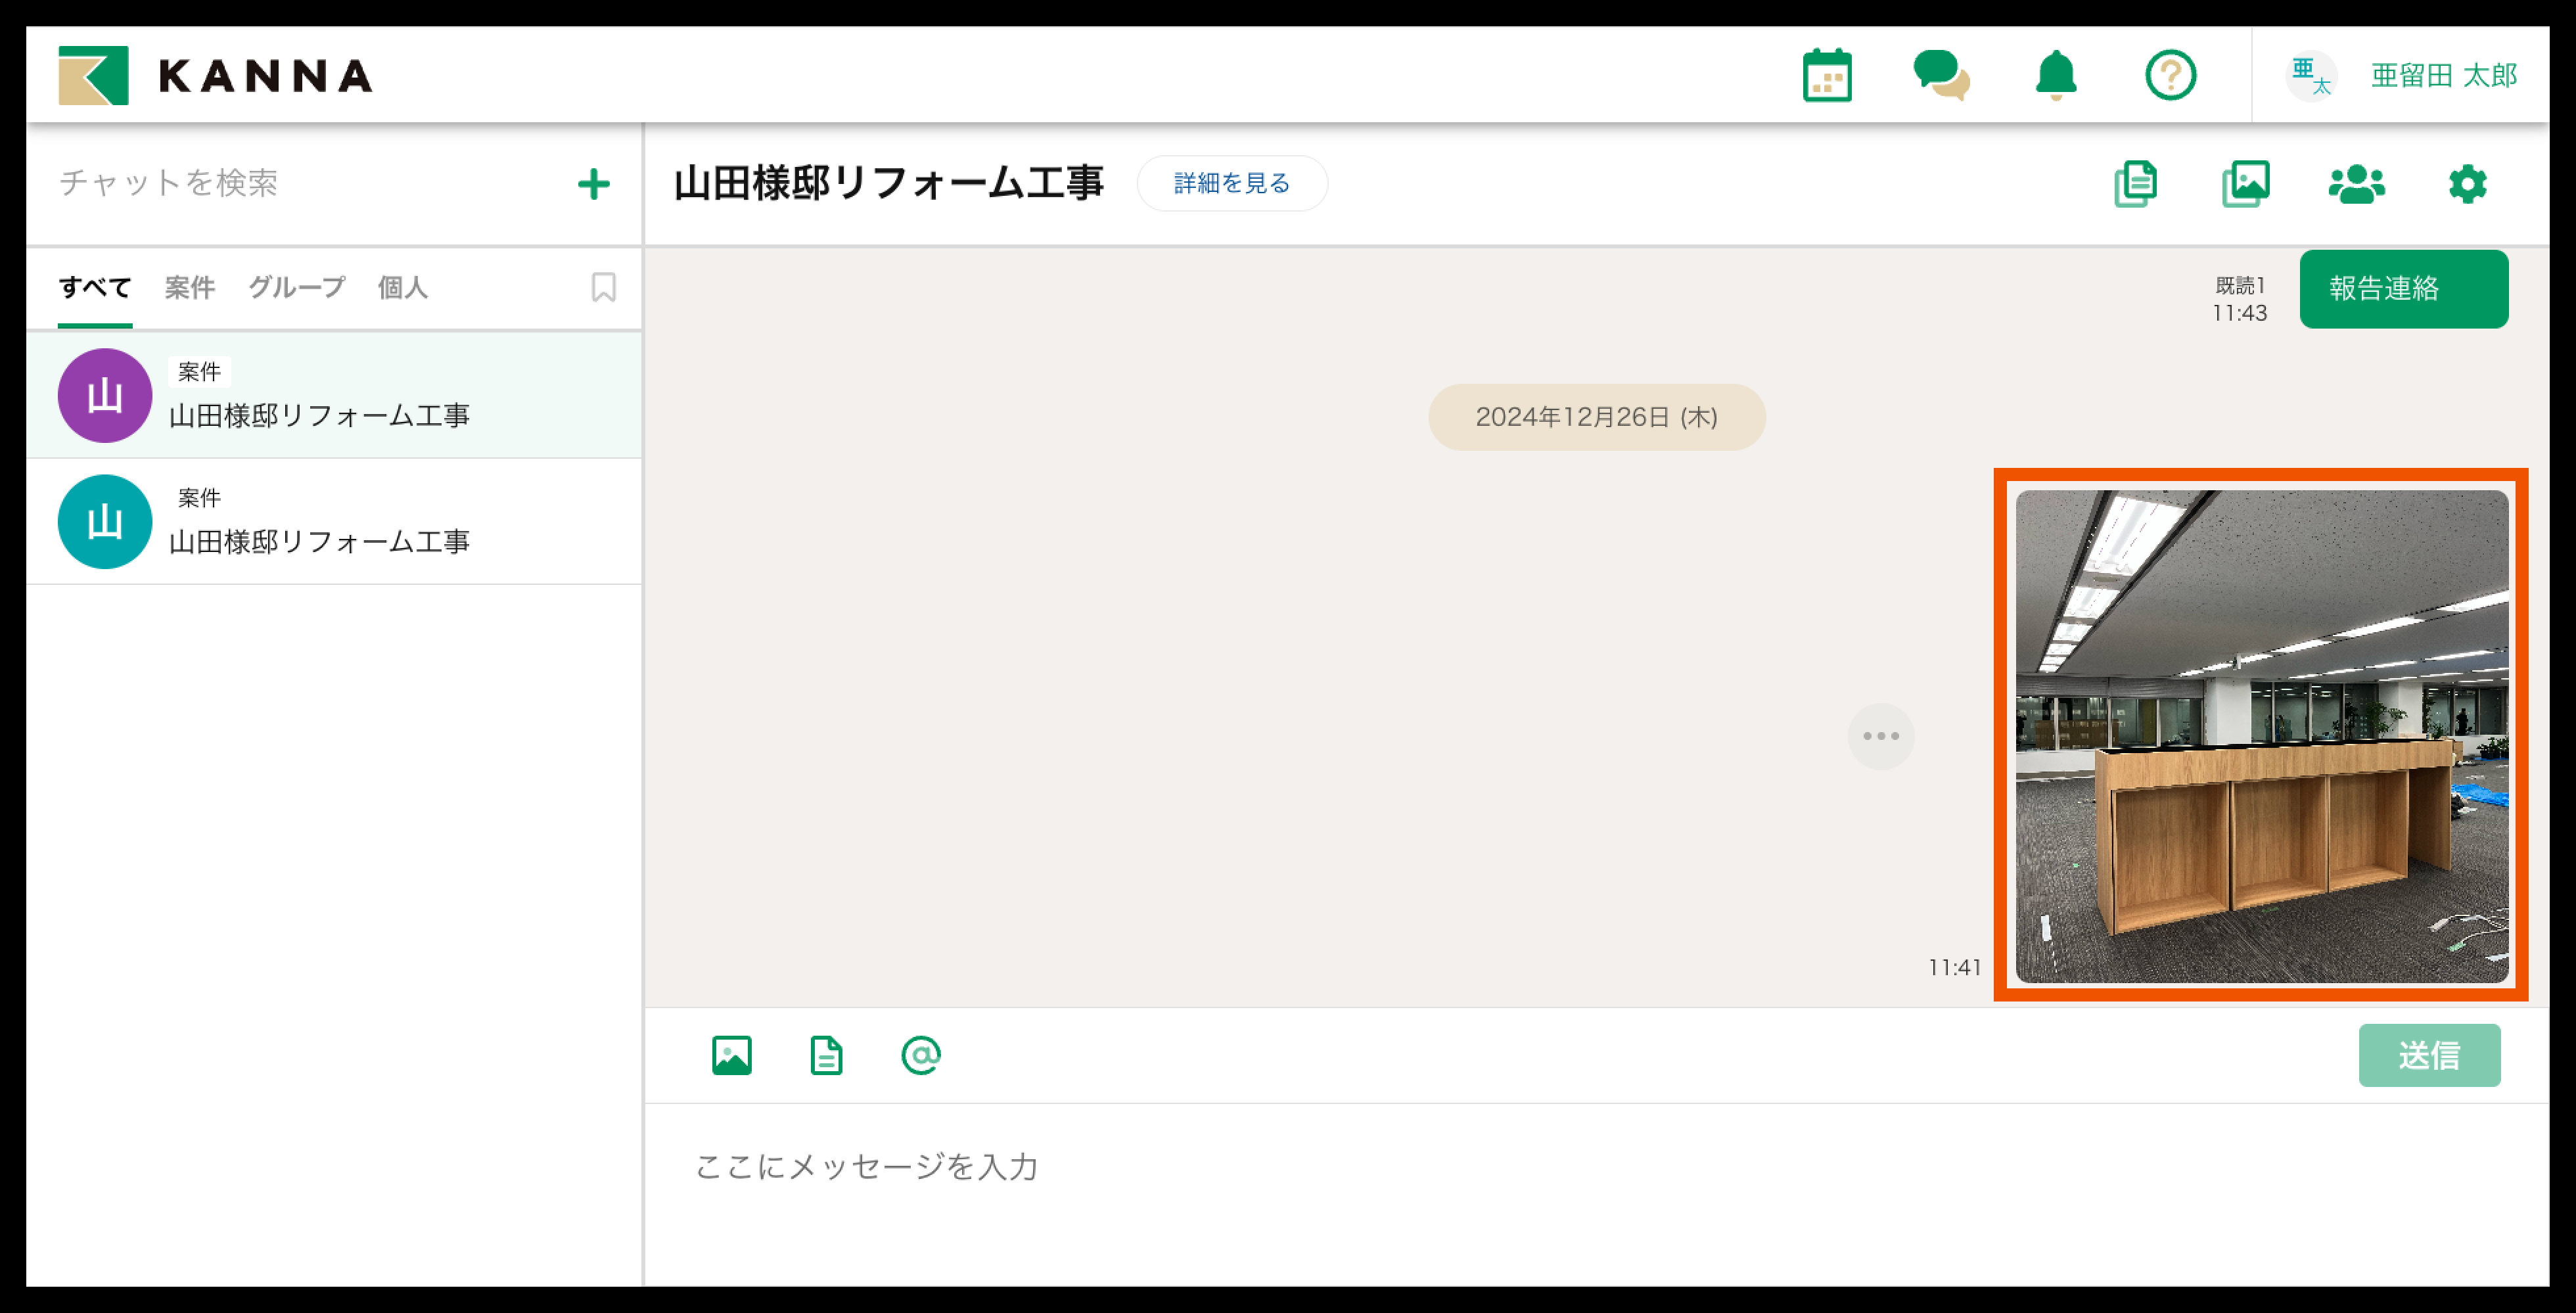
Task: Click the チャットを検索 search field
Action: pos(300,183)
